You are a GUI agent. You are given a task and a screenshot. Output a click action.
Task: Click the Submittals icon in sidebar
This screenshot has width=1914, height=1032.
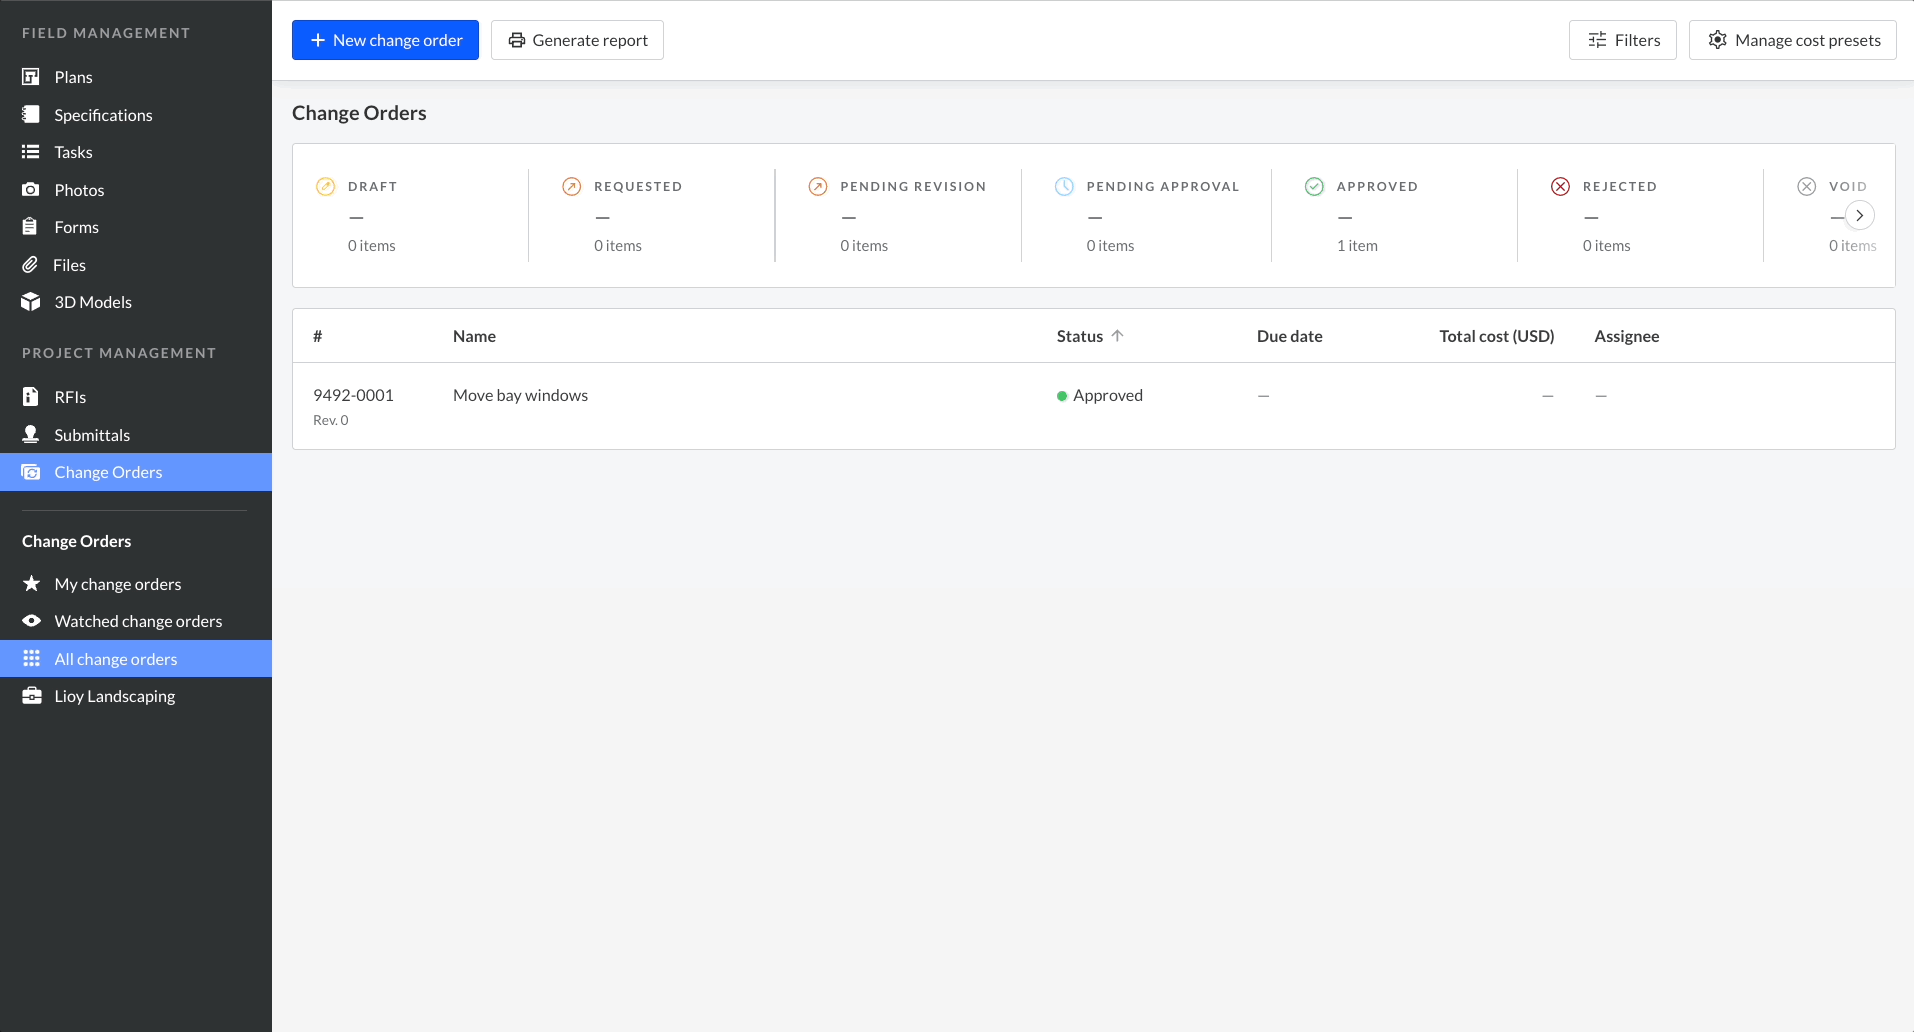[x=31, y=435]
